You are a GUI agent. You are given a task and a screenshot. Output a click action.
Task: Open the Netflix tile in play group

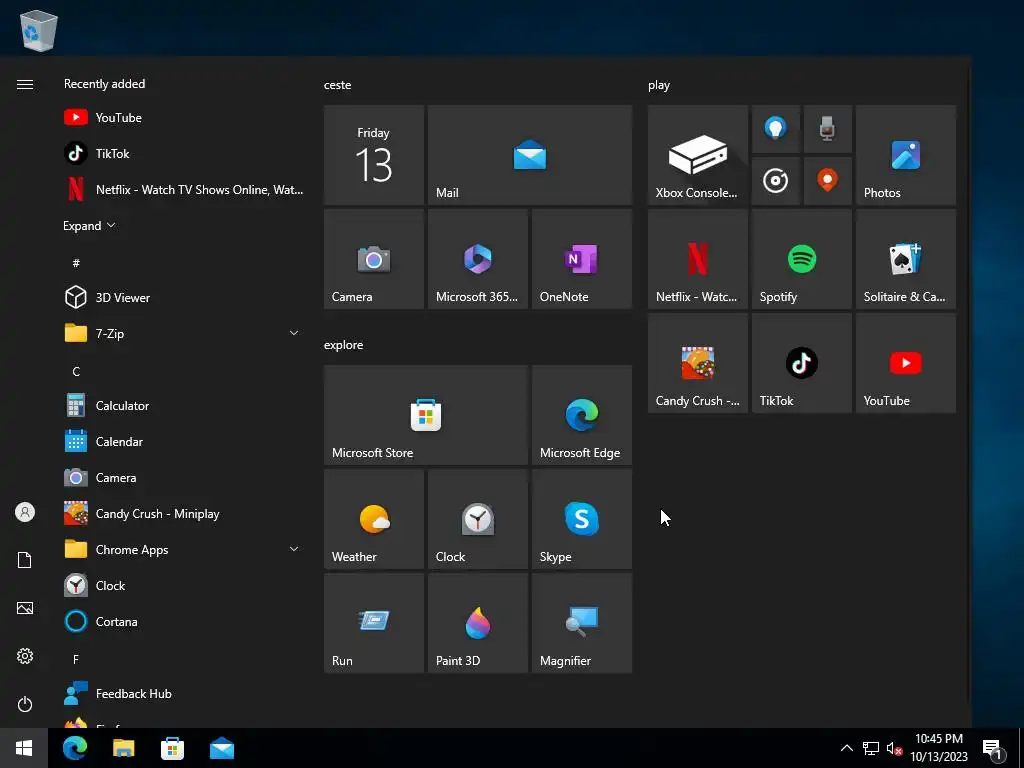pos(697,259)
